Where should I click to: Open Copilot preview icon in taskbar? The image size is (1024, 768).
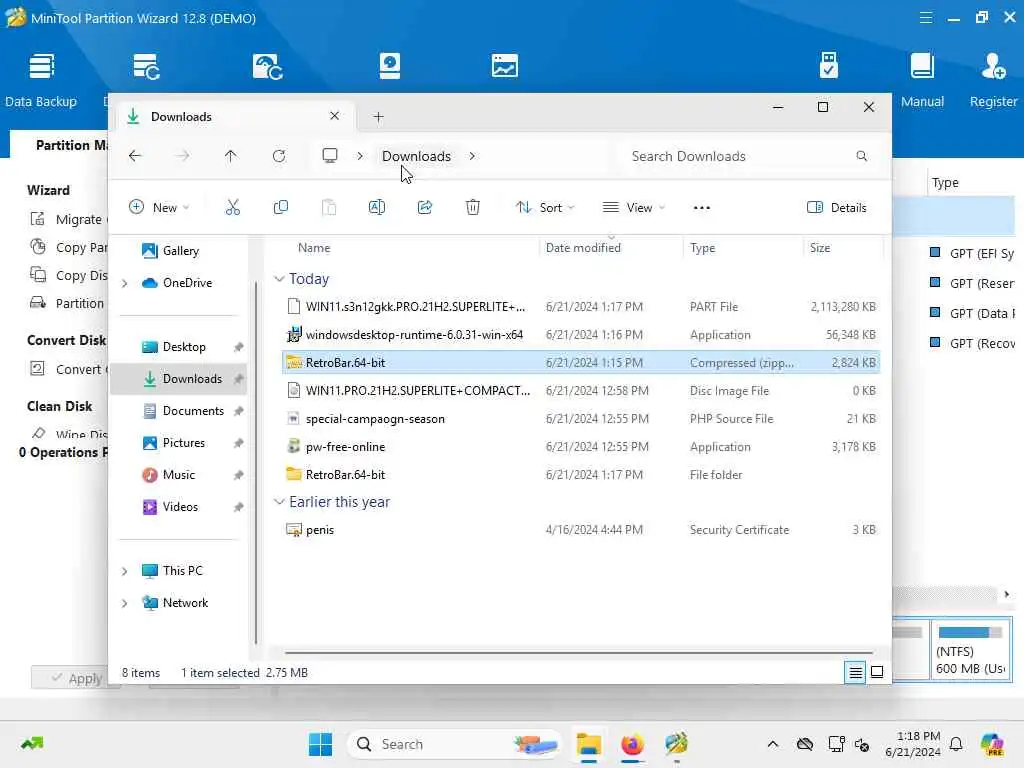991,744
